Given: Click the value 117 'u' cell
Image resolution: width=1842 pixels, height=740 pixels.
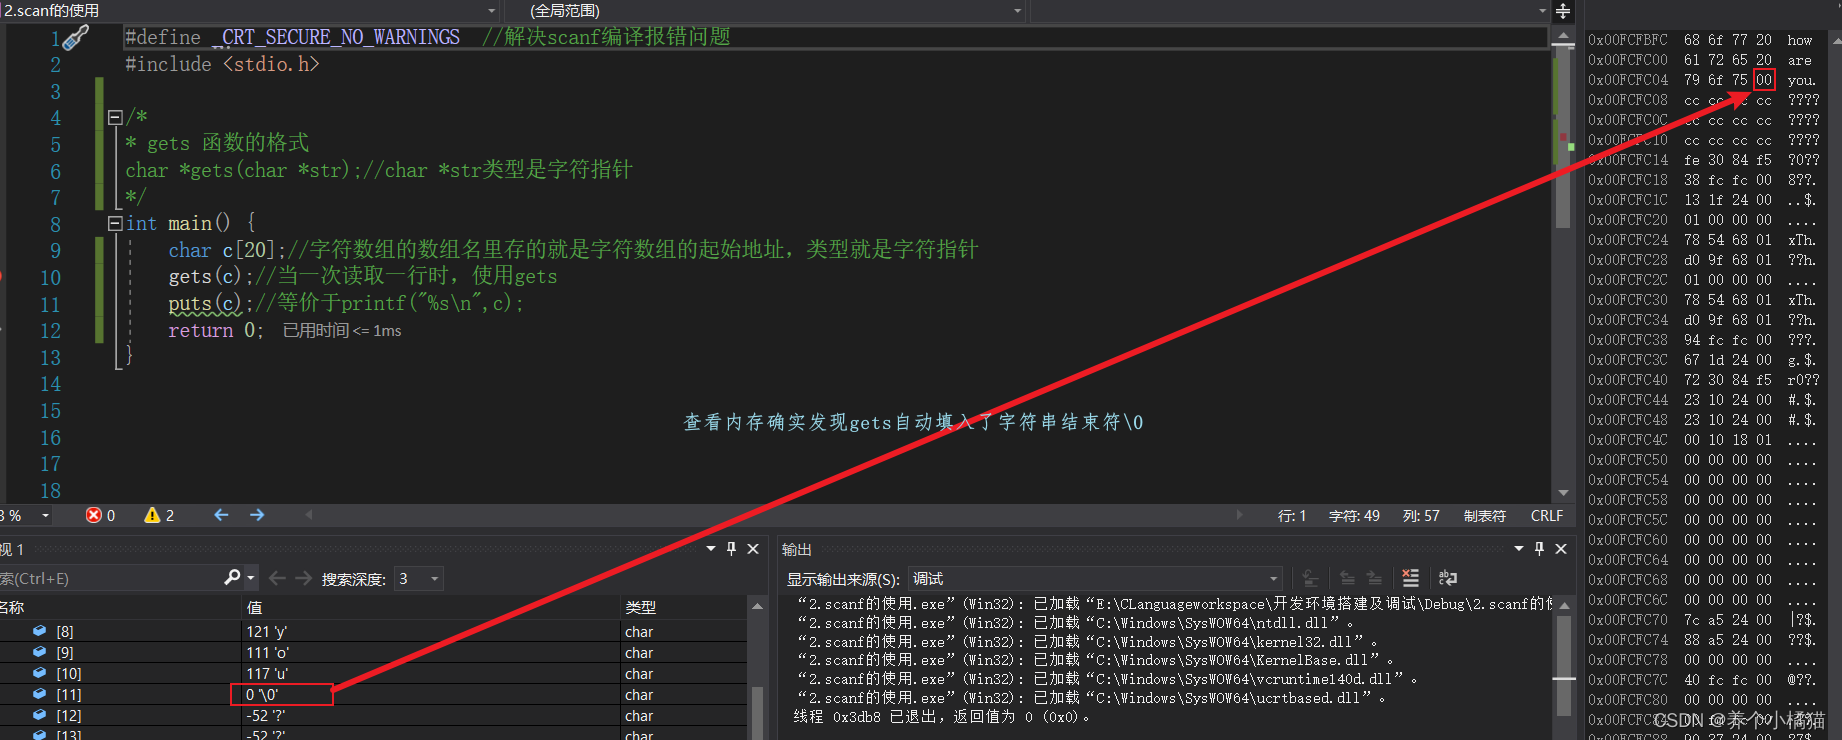Looking at the screenshot, I should [432, 673].
